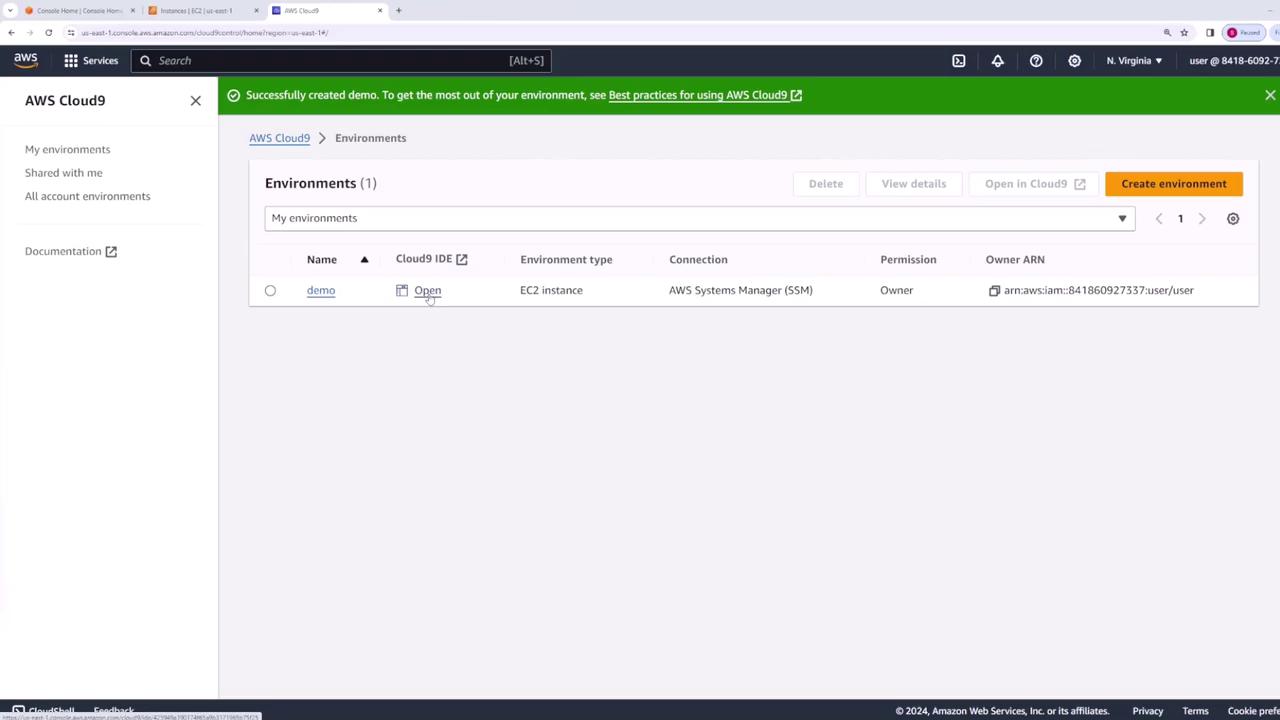The image size is (1280, 720).
Task: Select the AWS Cloud9 browser tab
Action: [x=327, y=11]
